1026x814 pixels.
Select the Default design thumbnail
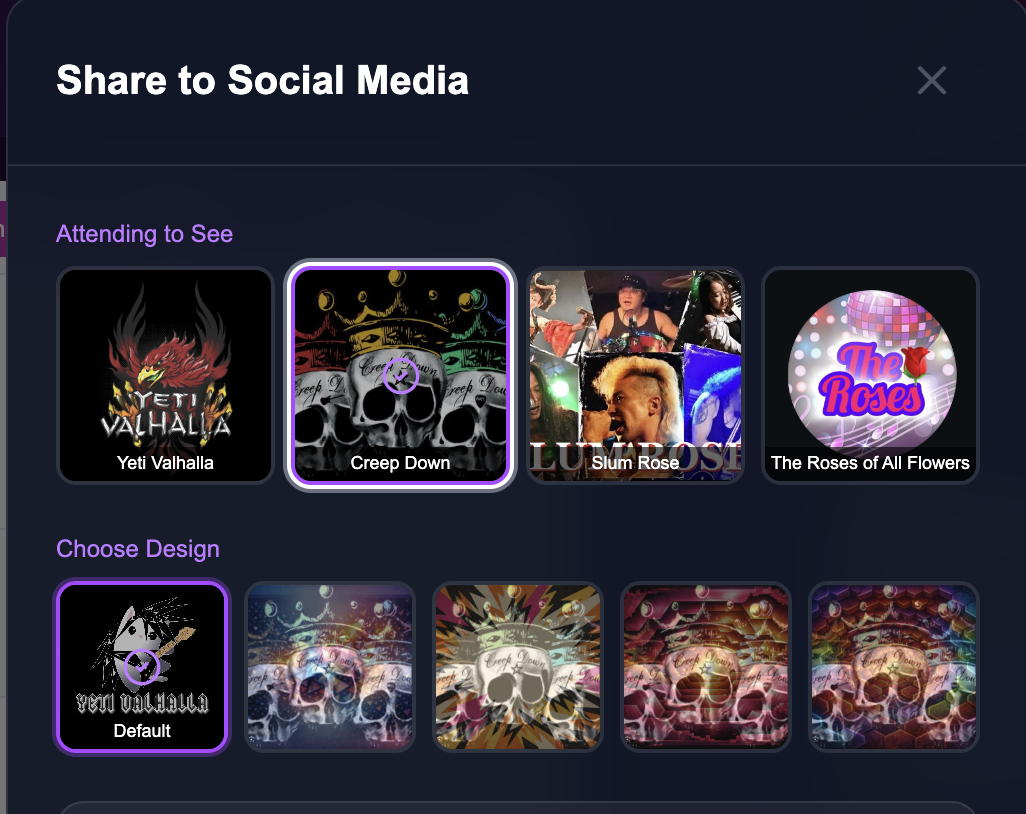(x=142, y=666)
